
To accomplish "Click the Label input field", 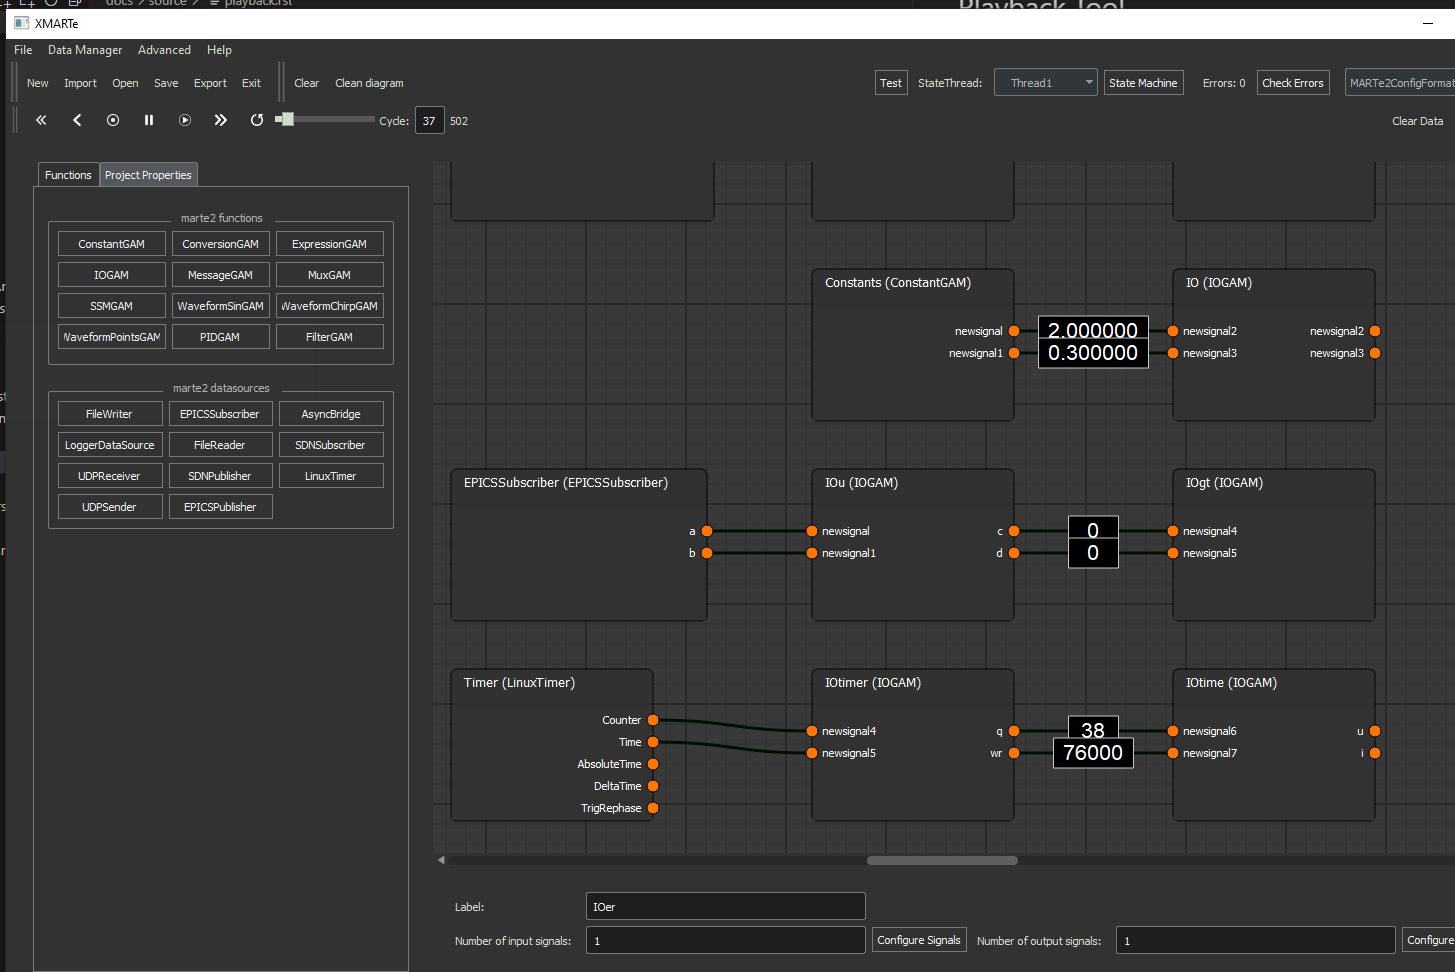I will pyautogui.click(x=725, y=907).
